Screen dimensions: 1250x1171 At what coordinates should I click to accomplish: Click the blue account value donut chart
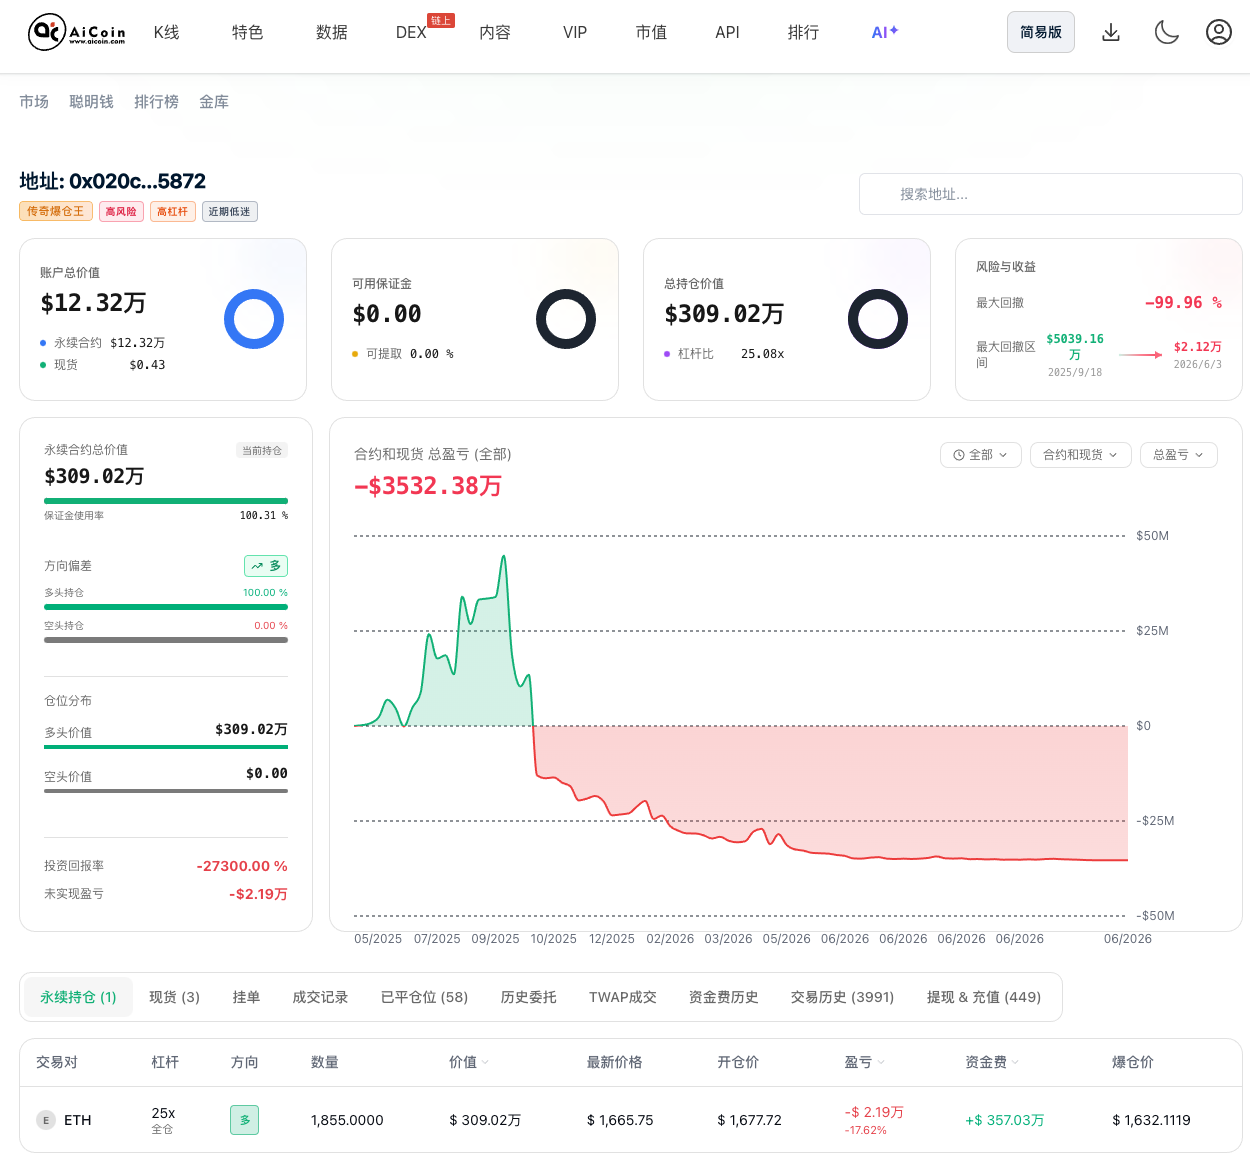pos(254,319)
